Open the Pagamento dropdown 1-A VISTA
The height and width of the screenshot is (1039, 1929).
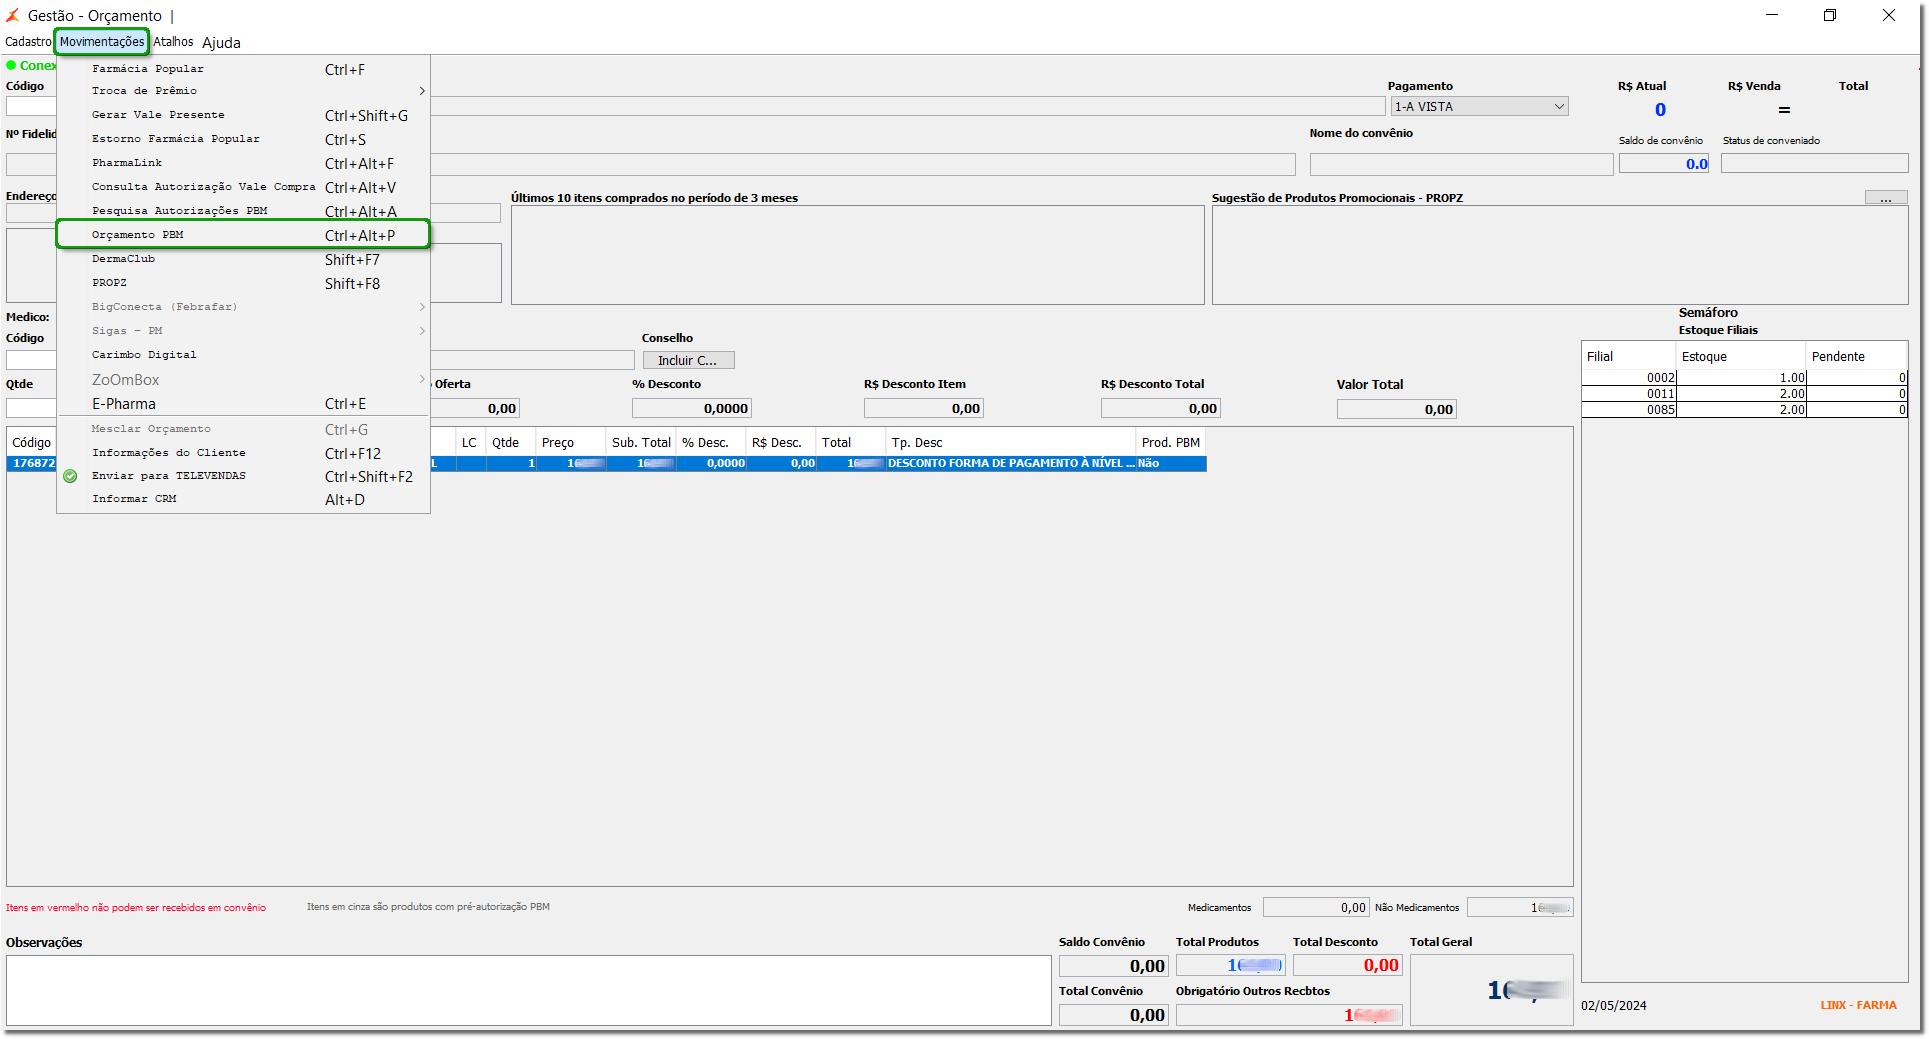(1479, 107)
